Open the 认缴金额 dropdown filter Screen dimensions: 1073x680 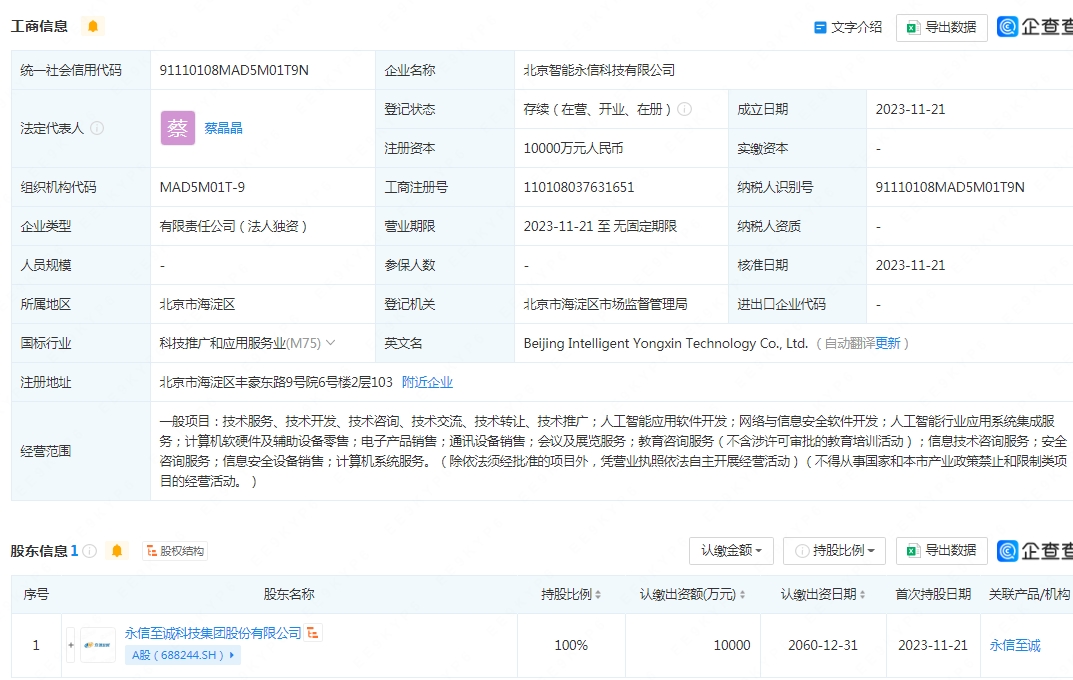[732, 550]
